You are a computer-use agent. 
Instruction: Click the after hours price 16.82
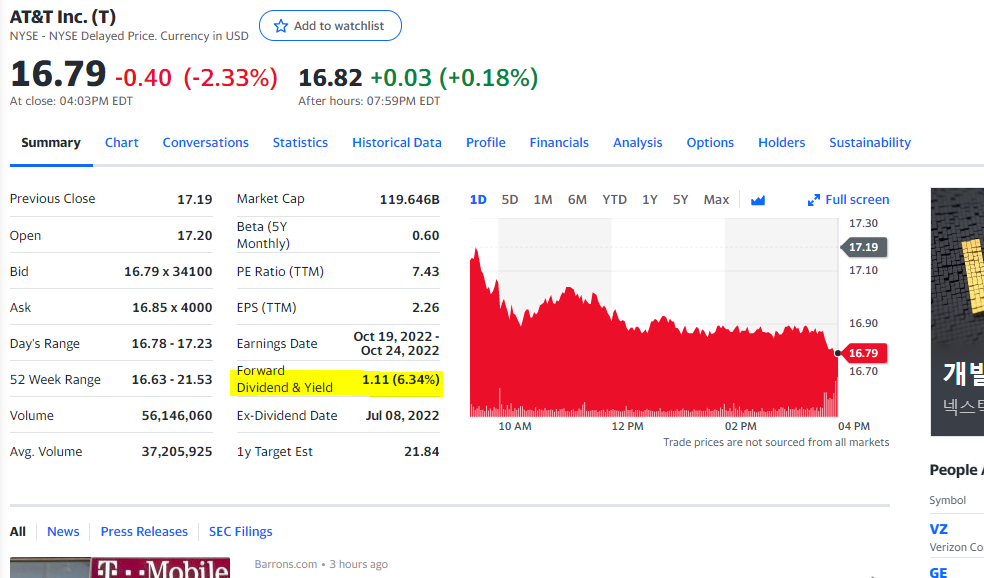click(x=330, y=78)
